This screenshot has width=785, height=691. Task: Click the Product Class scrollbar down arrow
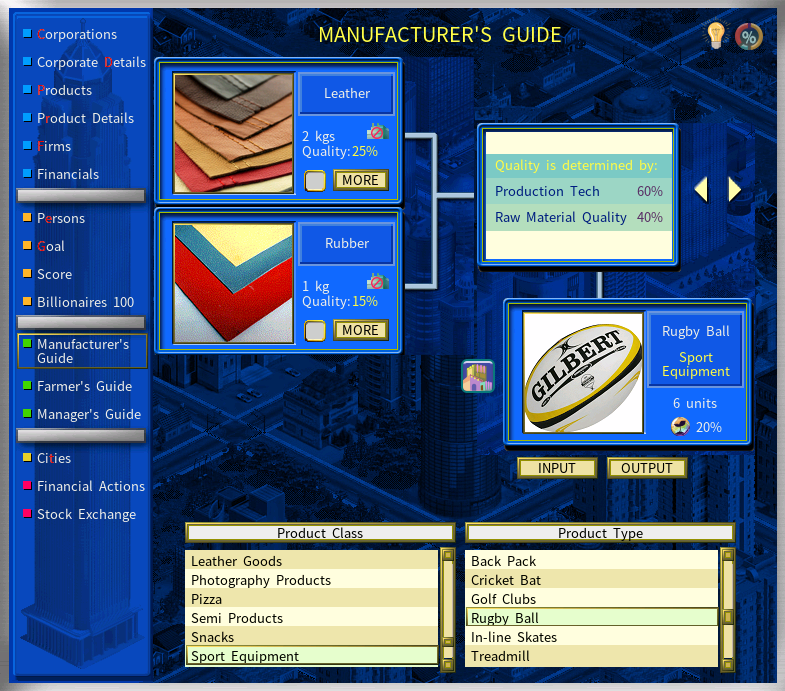point(448,664)
